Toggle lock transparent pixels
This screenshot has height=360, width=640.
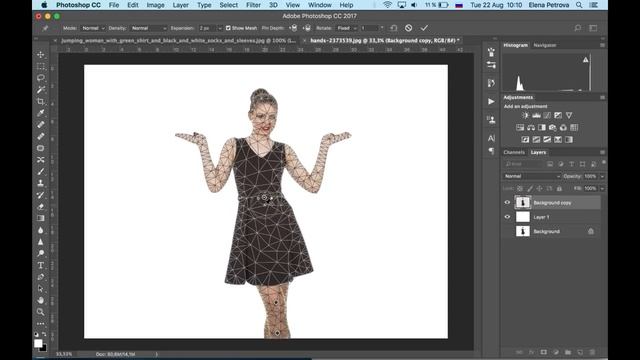[x=520, y=189]
